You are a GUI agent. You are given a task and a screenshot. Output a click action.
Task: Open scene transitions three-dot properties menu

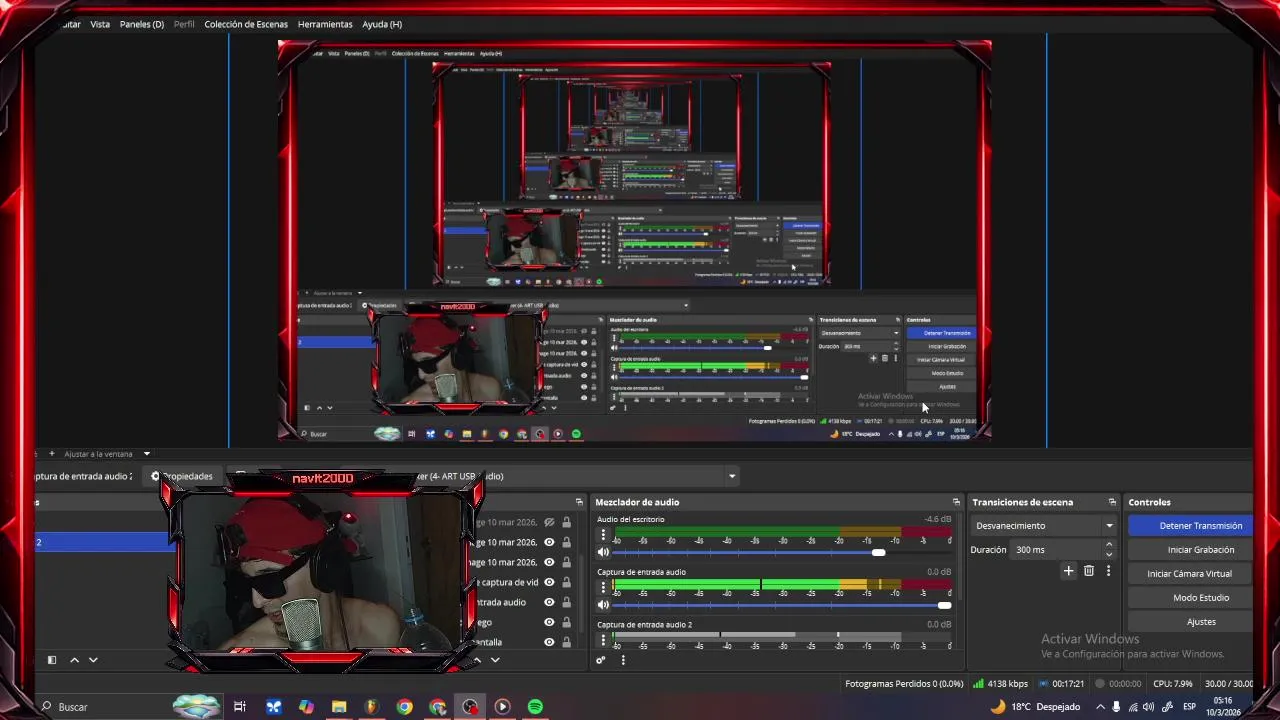point(1108,571)
